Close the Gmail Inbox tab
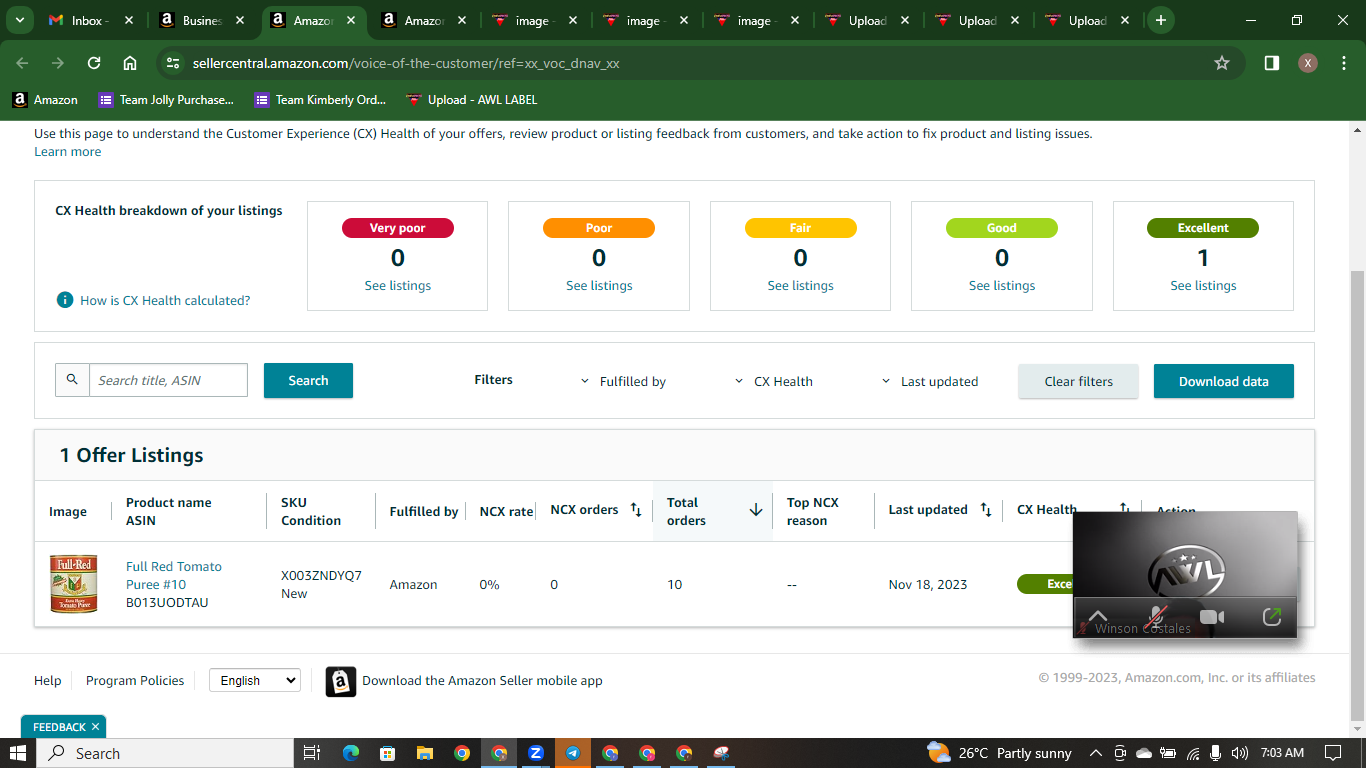The image size is (1366, 768). pyautogui.click(x=129, y=20)
